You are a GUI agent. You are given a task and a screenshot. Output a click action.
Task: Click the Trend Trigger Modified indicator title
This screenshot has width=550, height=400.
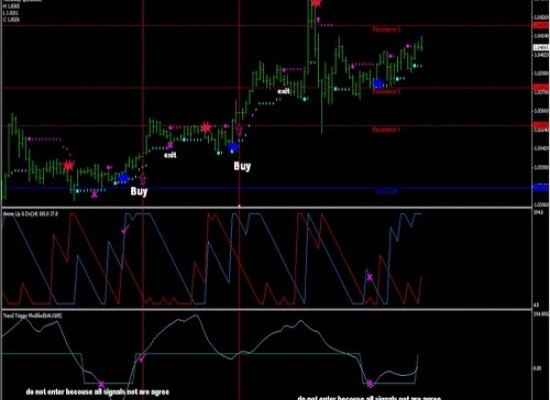tap(32, 315)
